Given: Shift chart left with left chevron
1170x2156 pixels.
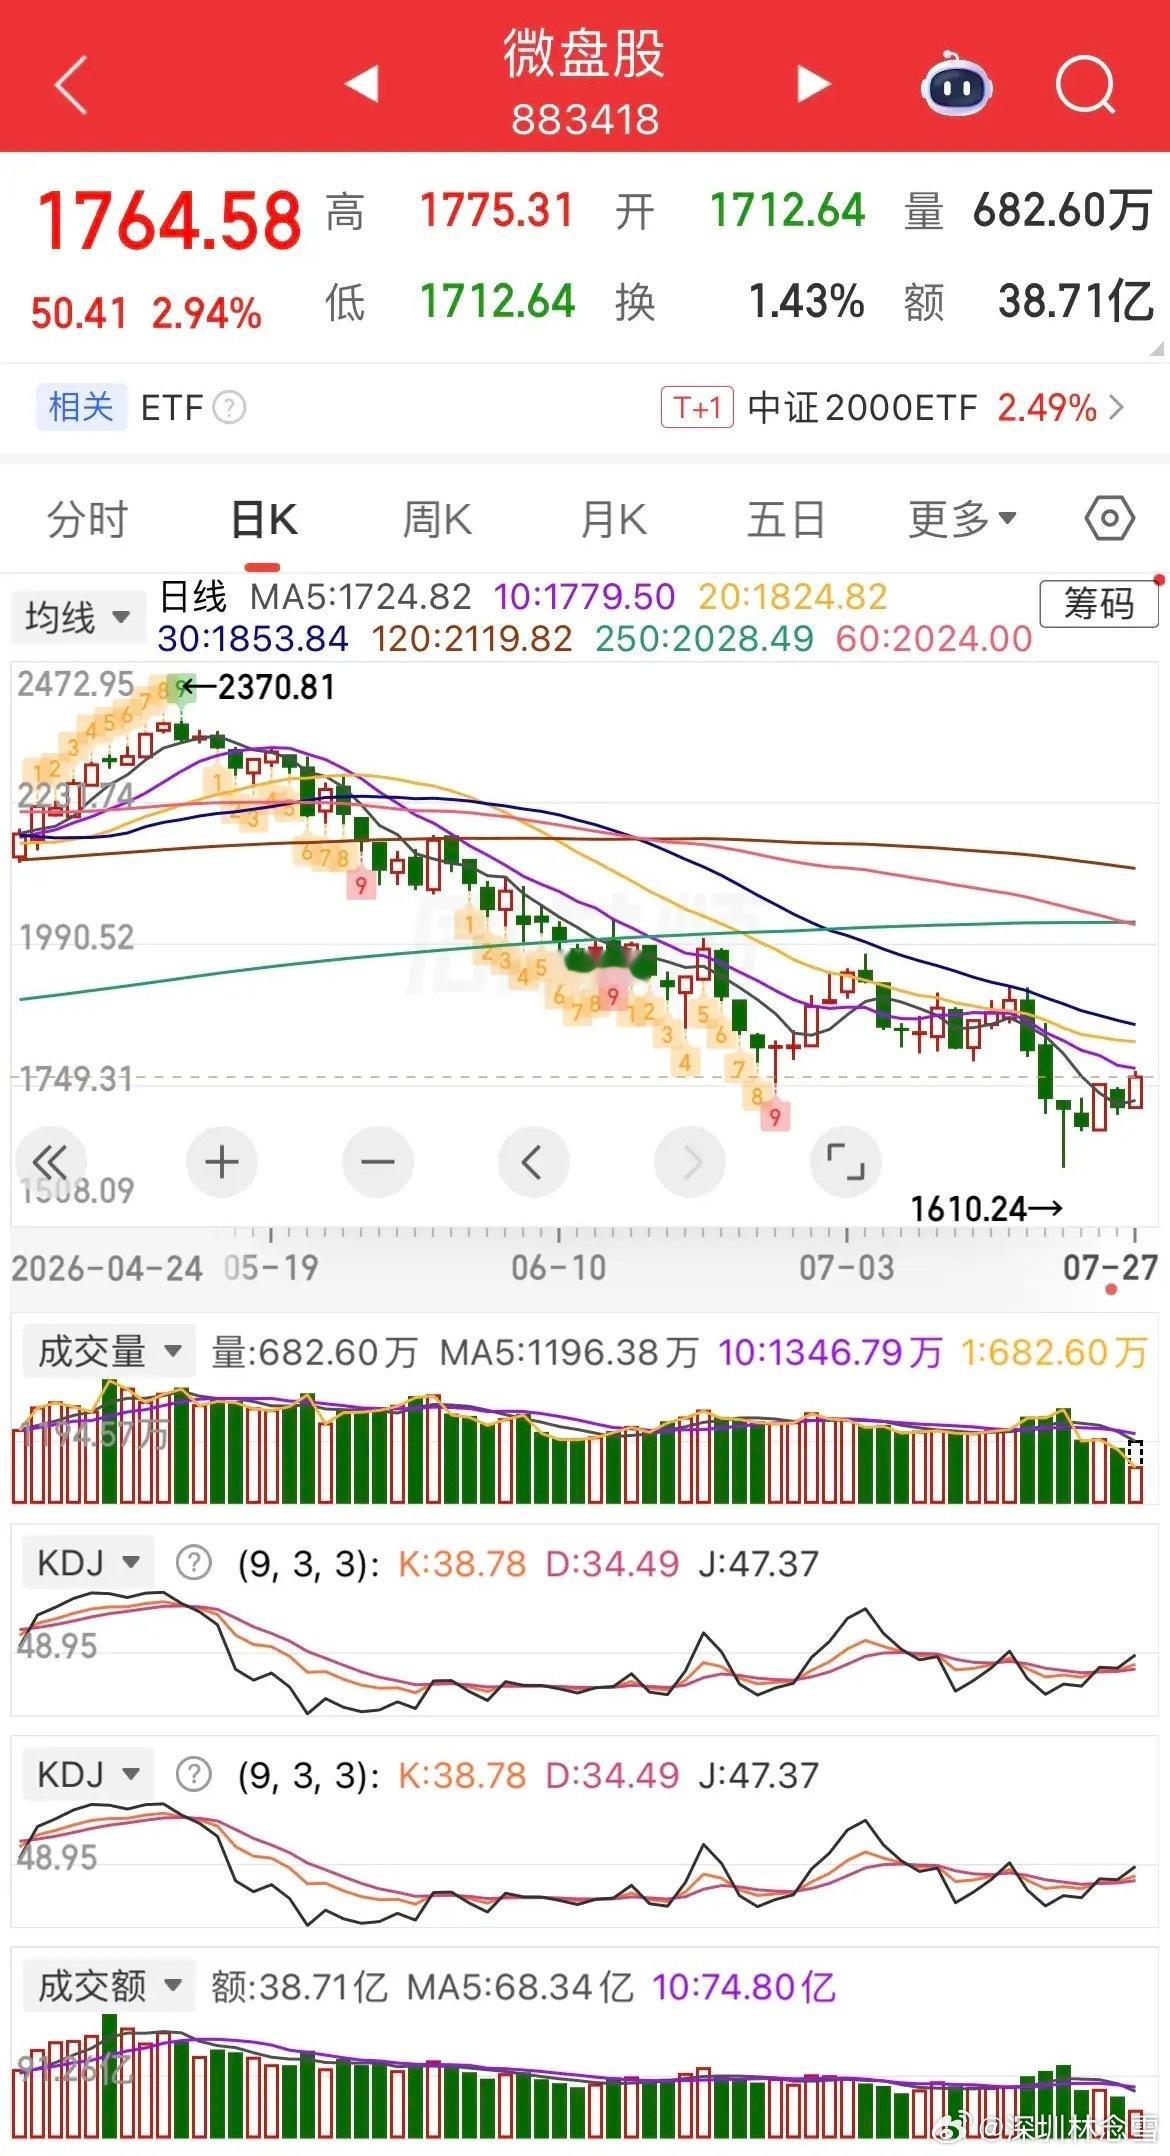Looking at the screenshot, I should [x=533, y=1161].
